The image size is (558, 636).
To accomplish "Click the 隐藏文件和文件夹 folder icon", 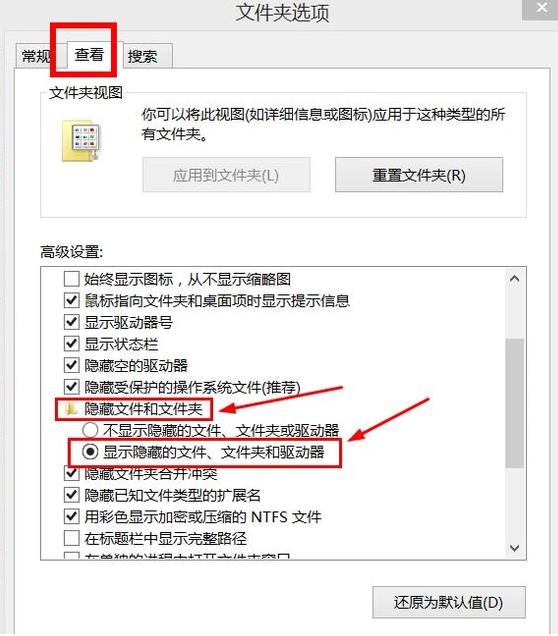I will tap(71, 409).
